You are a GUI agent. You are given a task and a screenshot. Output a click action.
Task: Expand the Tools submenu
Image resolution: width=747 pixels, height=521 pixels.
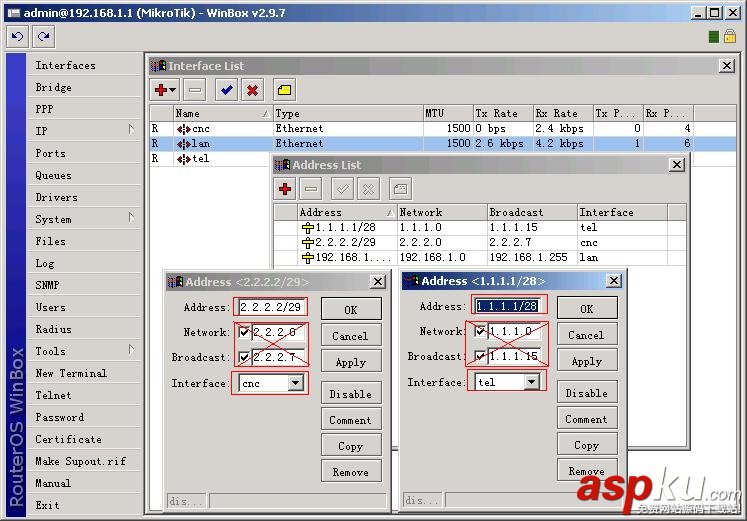(x=131, y=350)
